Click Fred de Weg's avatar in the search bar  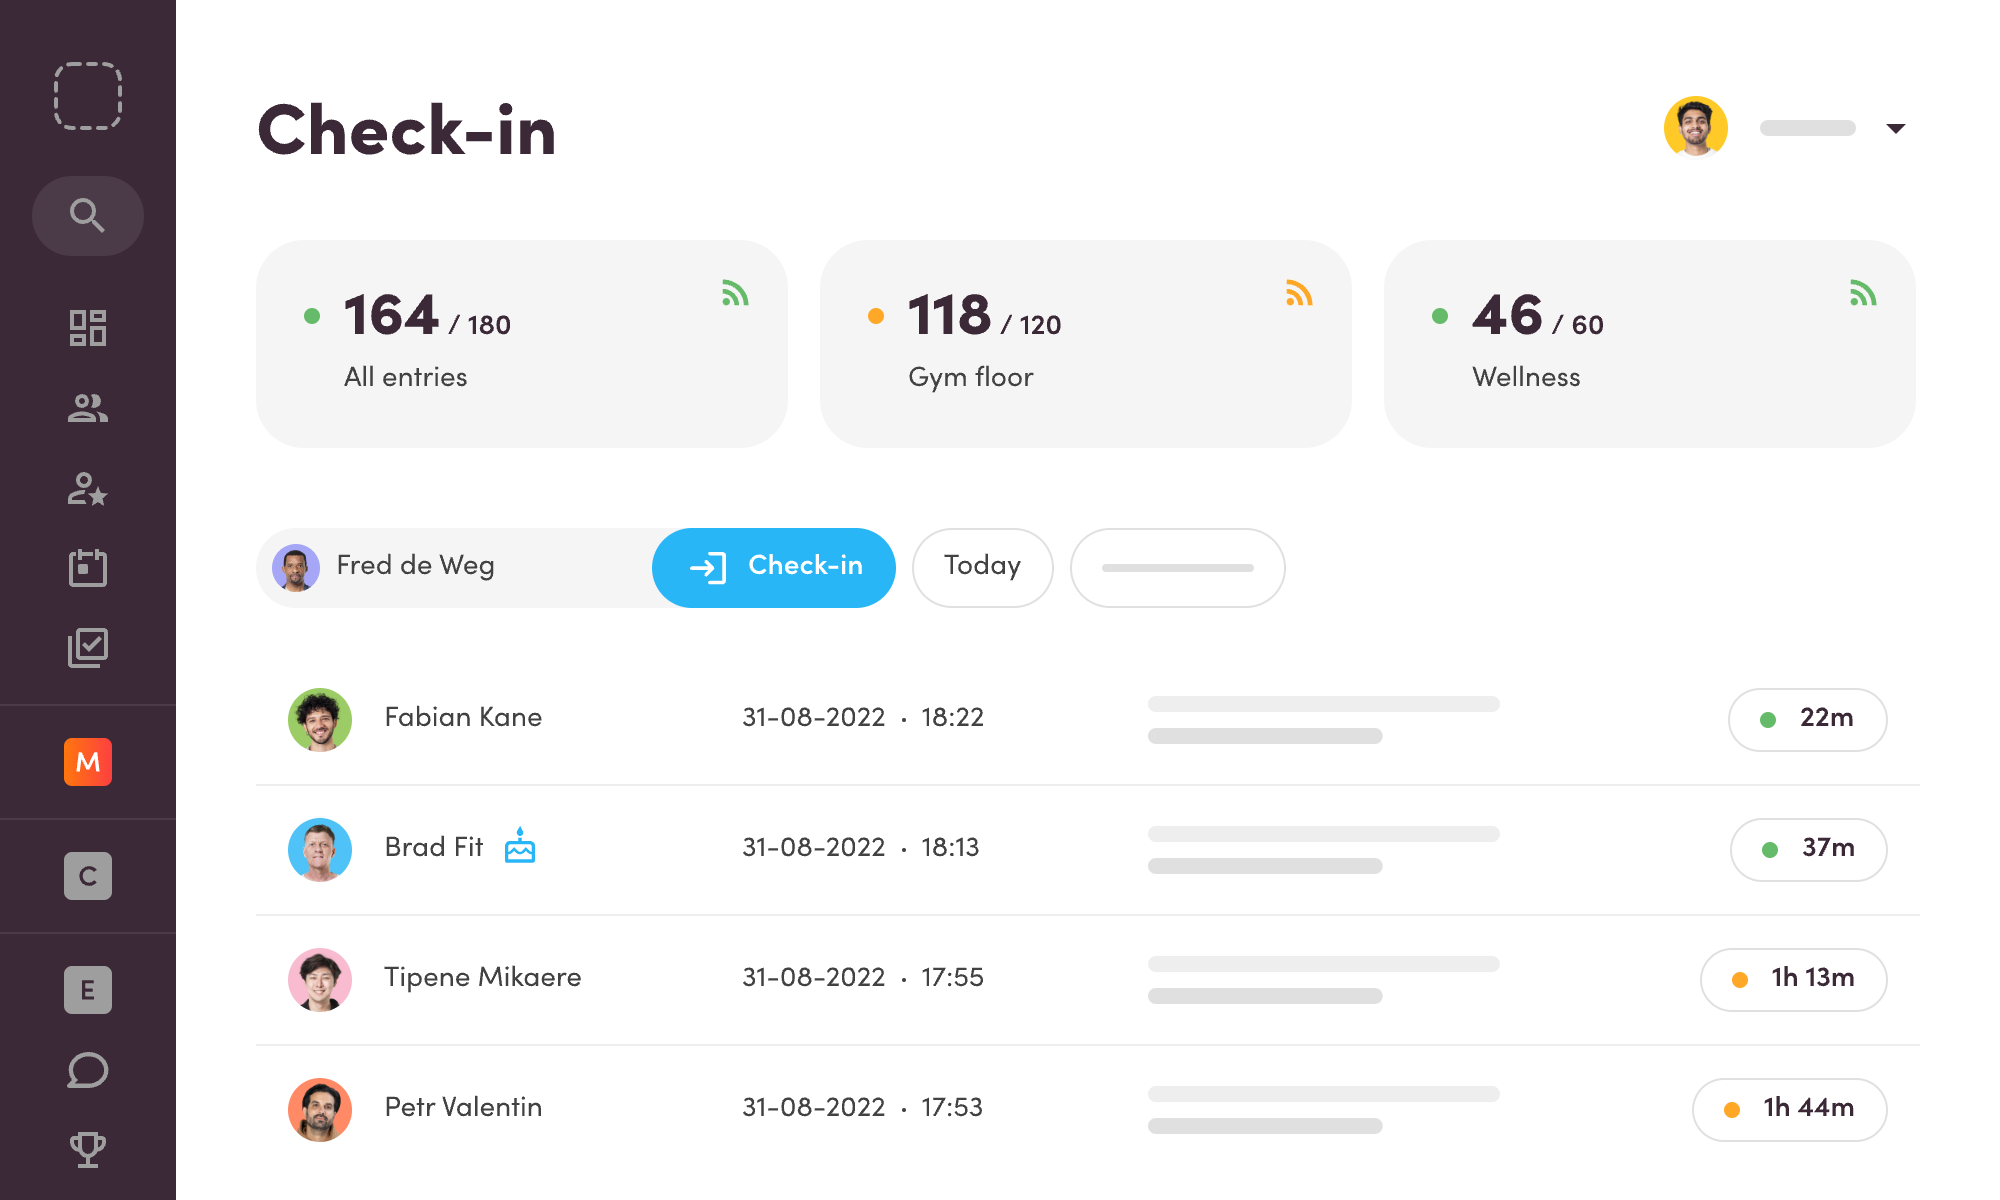296,567
